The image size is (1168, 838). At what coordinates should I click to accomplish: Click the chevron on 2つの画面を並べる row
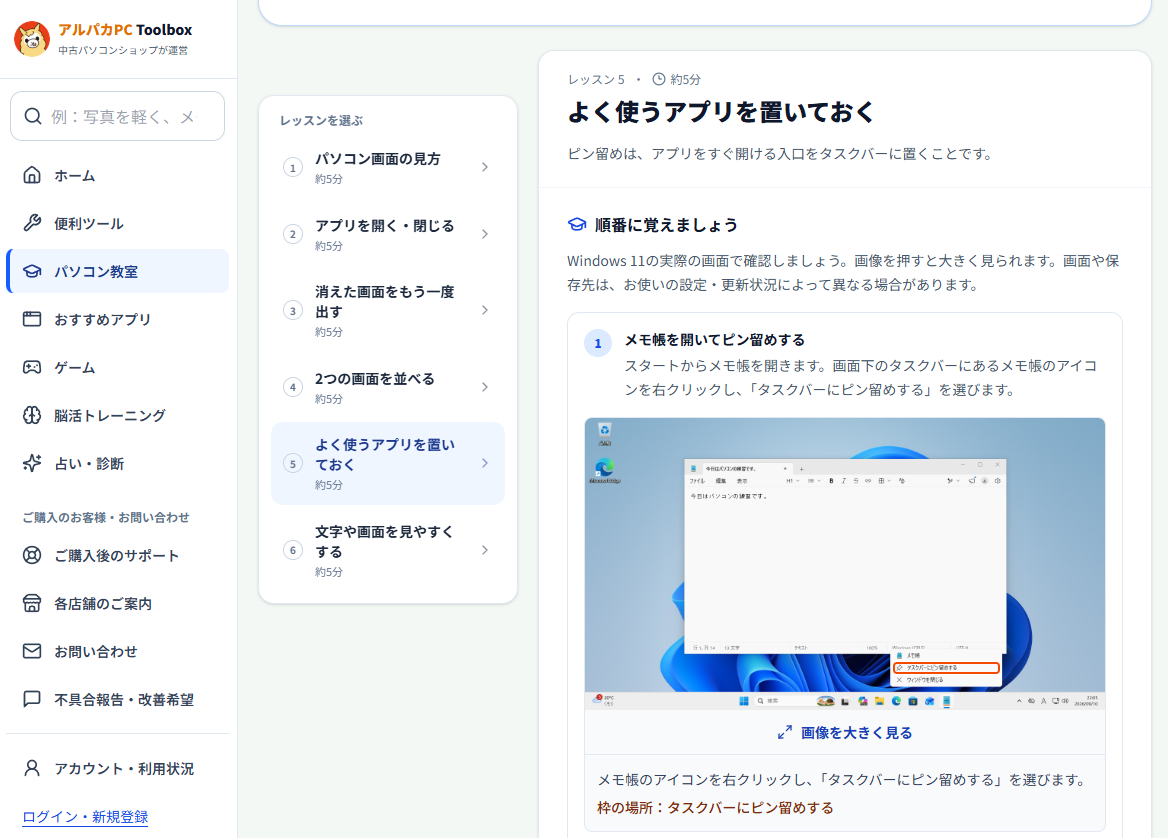485,387
